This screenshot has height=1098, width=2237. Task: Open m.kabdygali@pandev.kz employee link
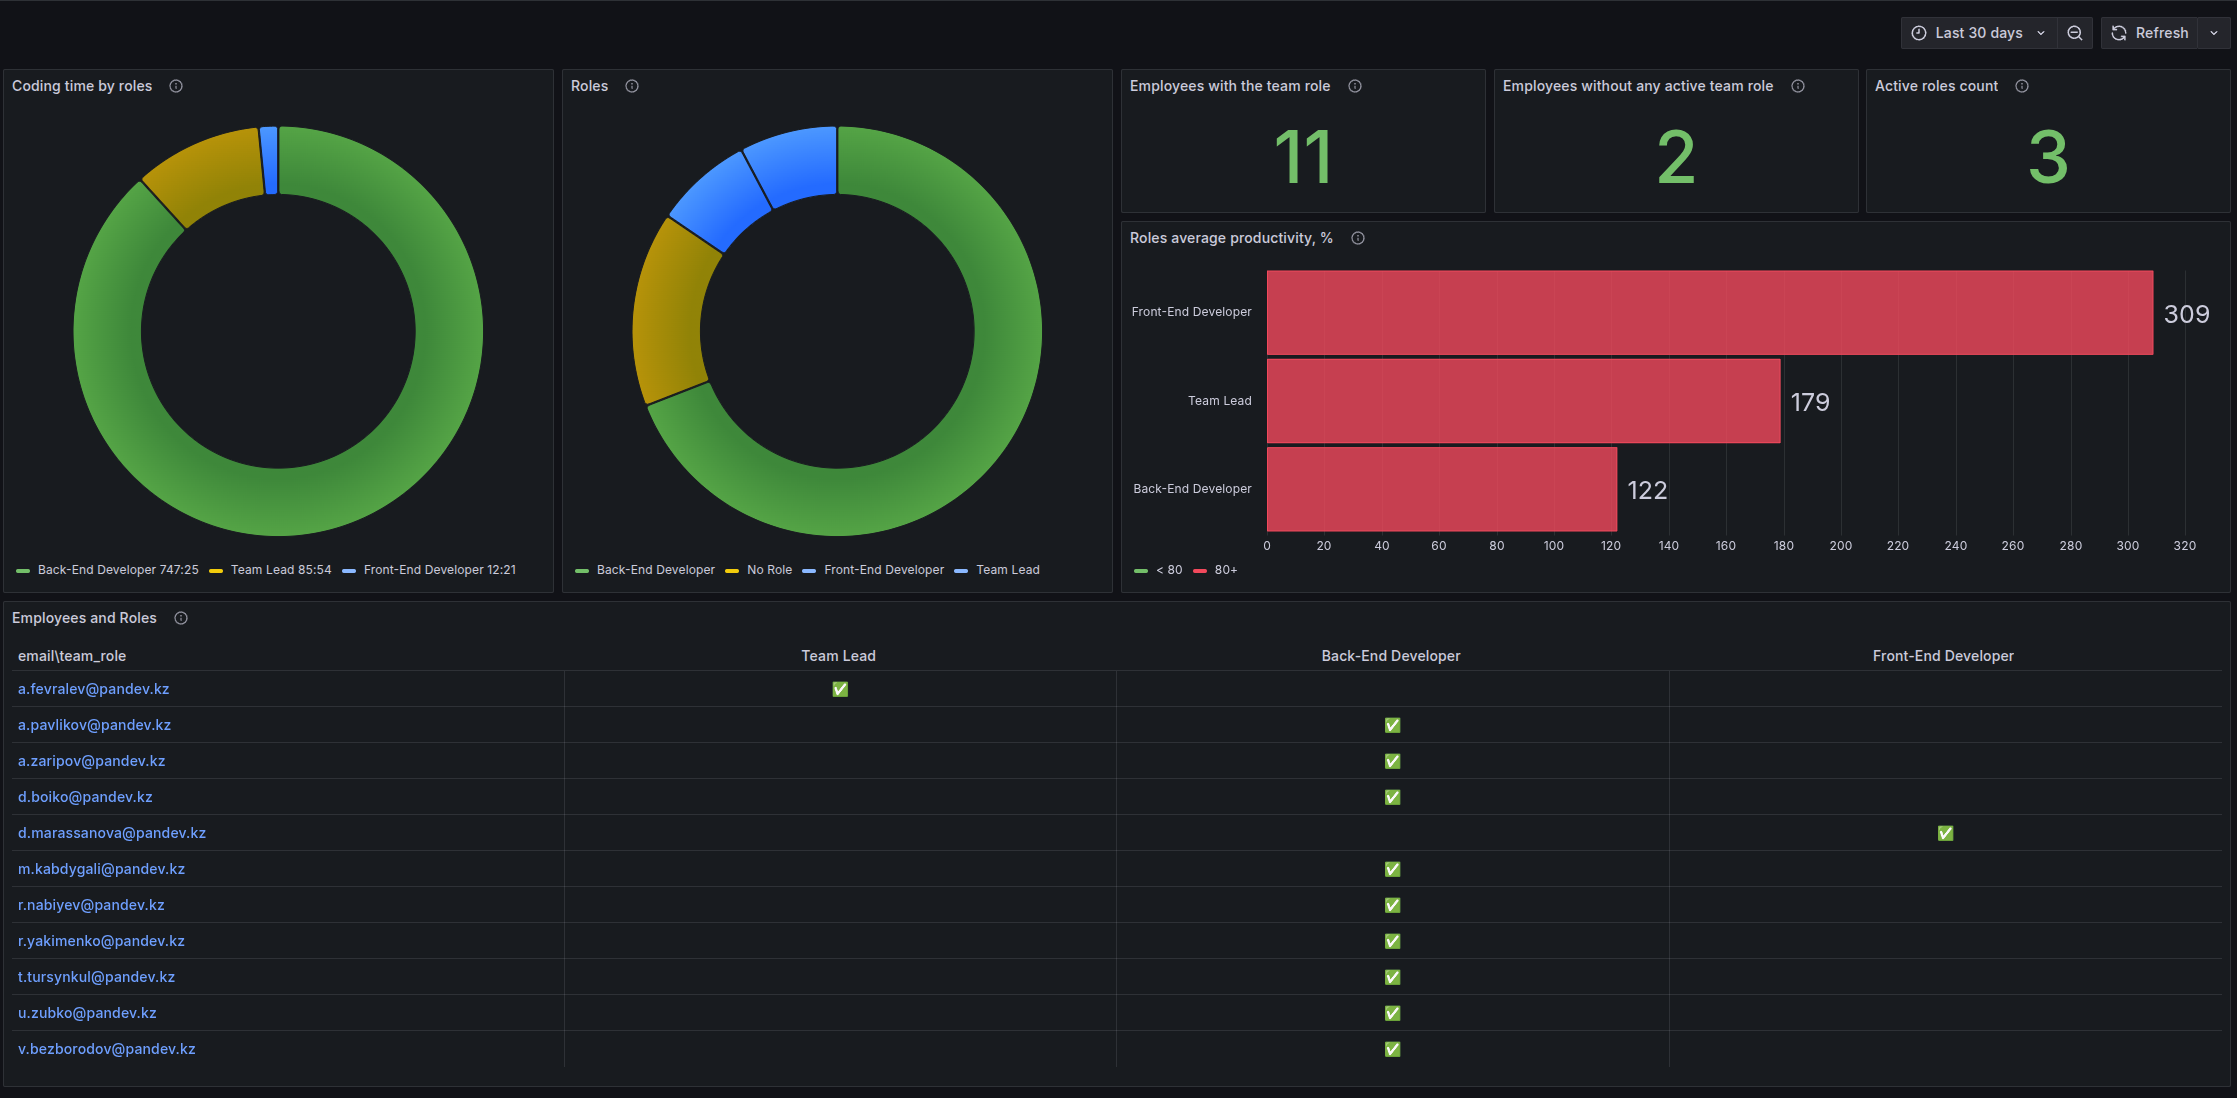point(101,869)
